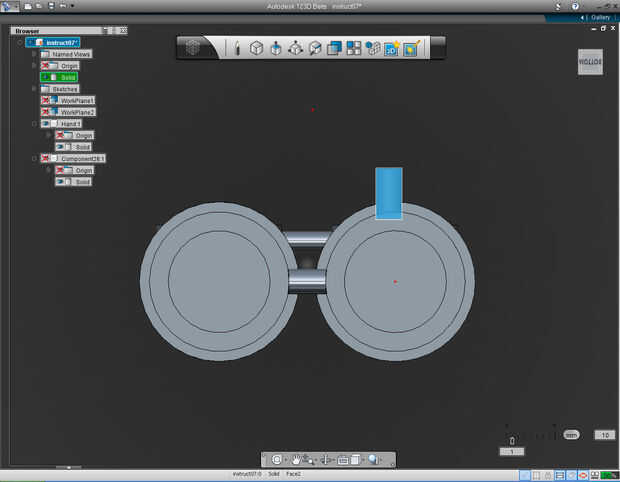Select the Component26:1 tree item
This screenshot has width=620, height=482.
73,159
